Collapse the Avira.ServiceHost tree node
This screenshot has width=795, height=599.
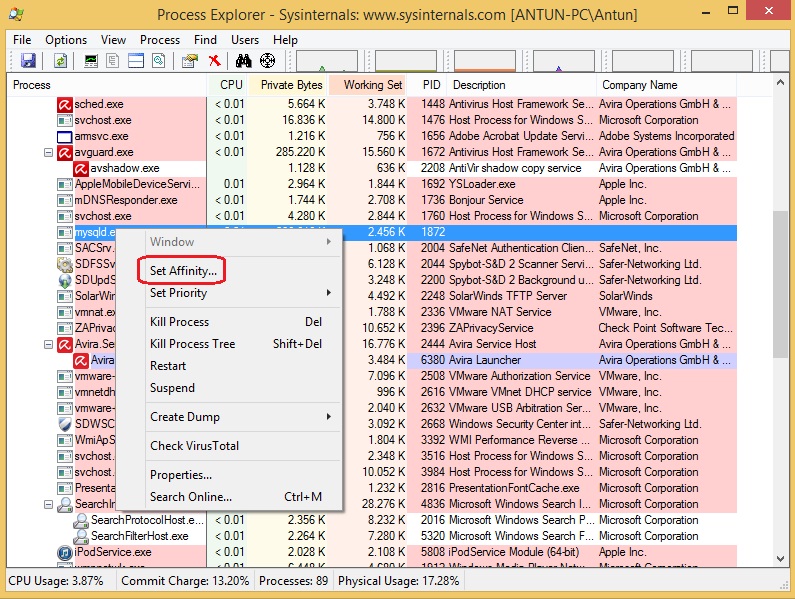pos(49,344)
